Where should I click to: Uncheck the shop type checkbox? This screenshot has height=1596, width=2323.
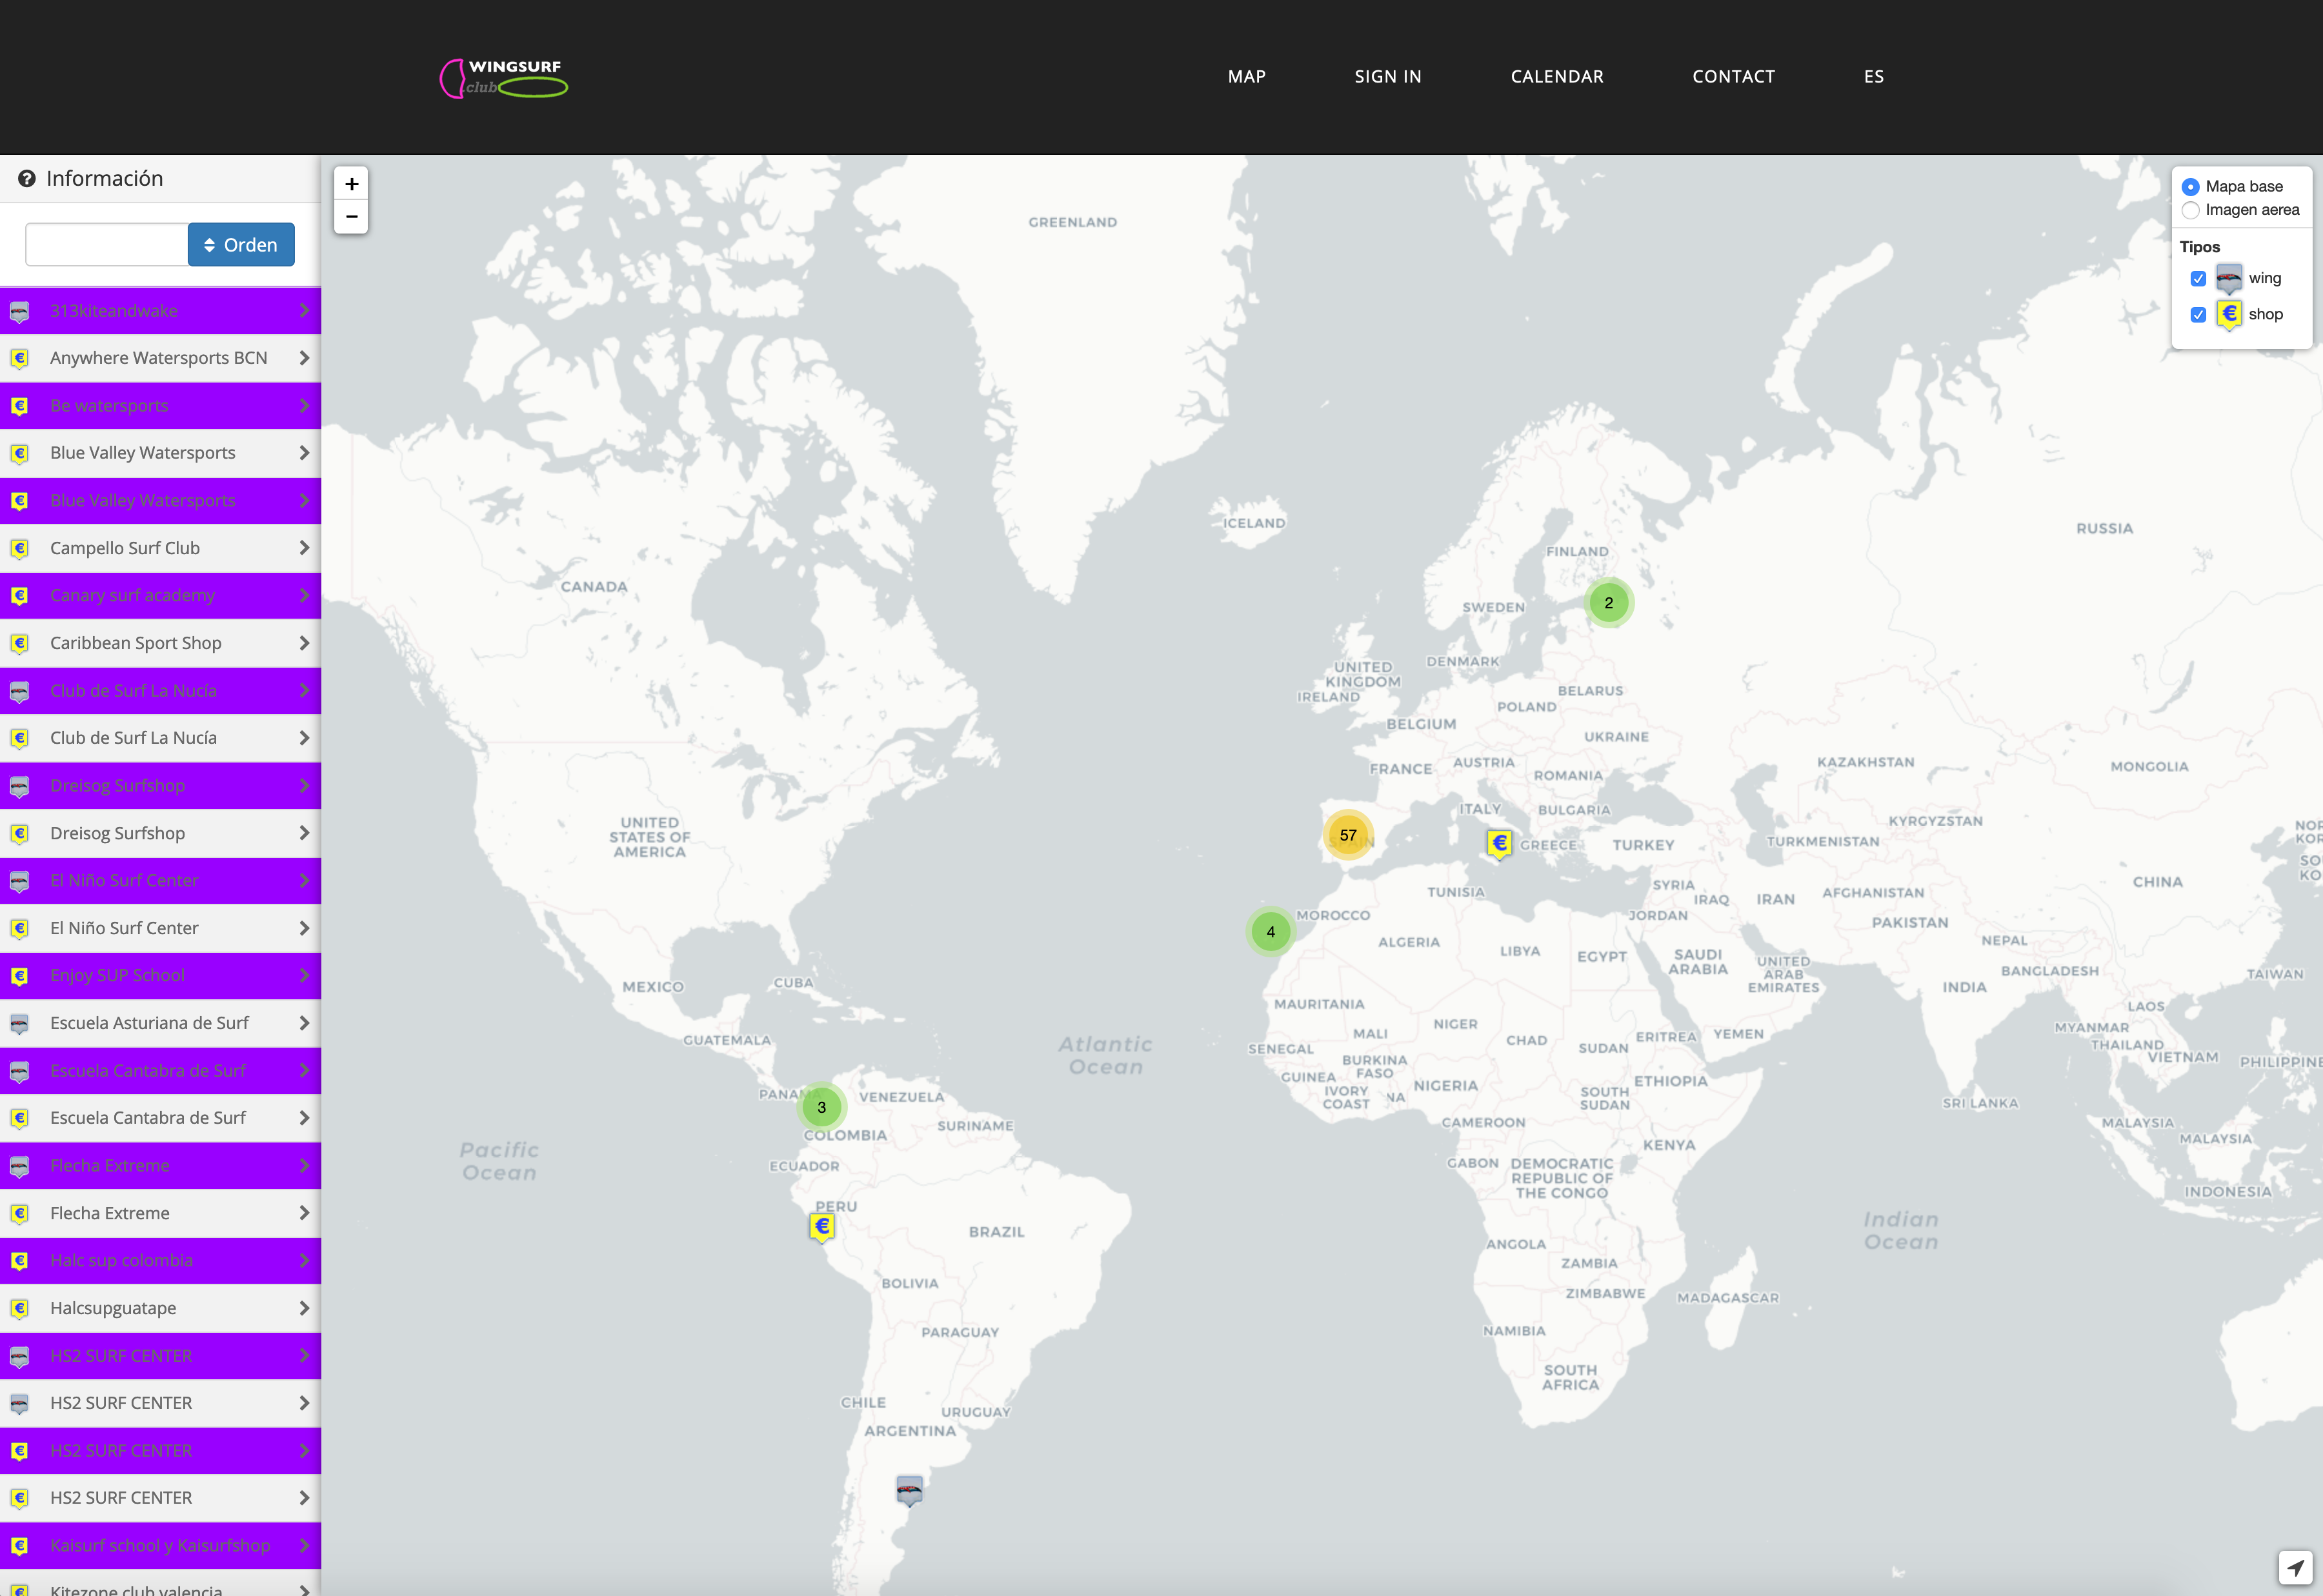pos(2198,314)
